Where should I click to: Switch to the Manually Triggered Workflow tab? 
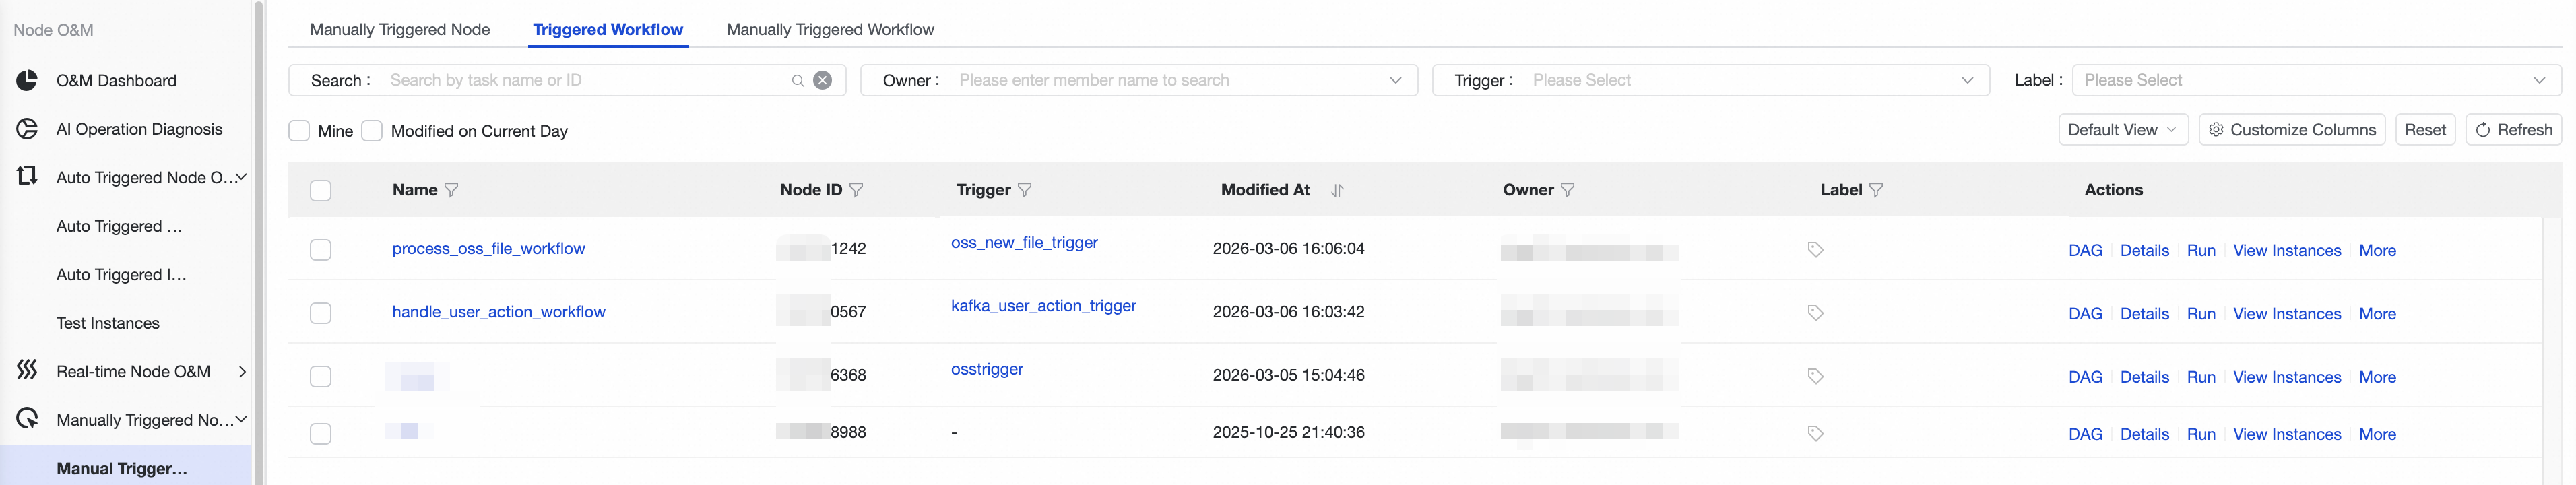click(x=830, y=30)
